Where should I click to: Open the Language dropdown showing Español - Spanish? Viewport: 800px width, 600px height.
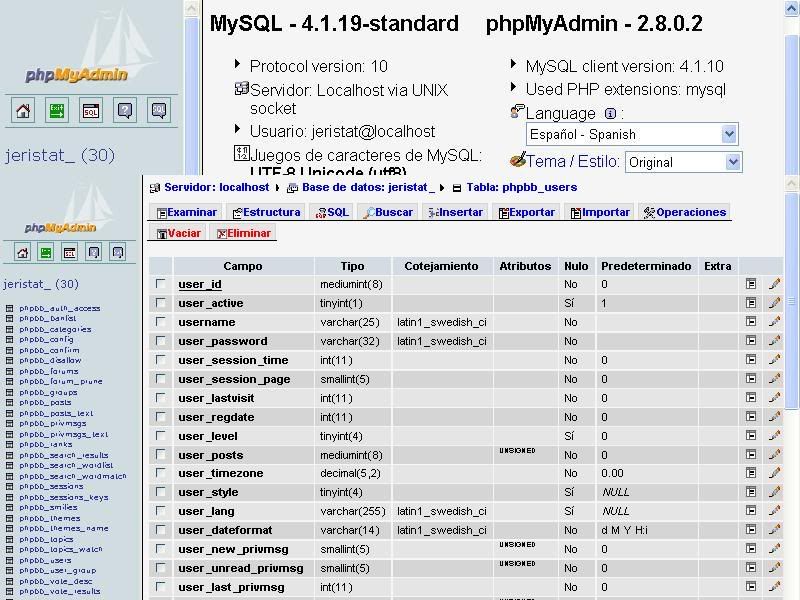[x=632, y=135]
